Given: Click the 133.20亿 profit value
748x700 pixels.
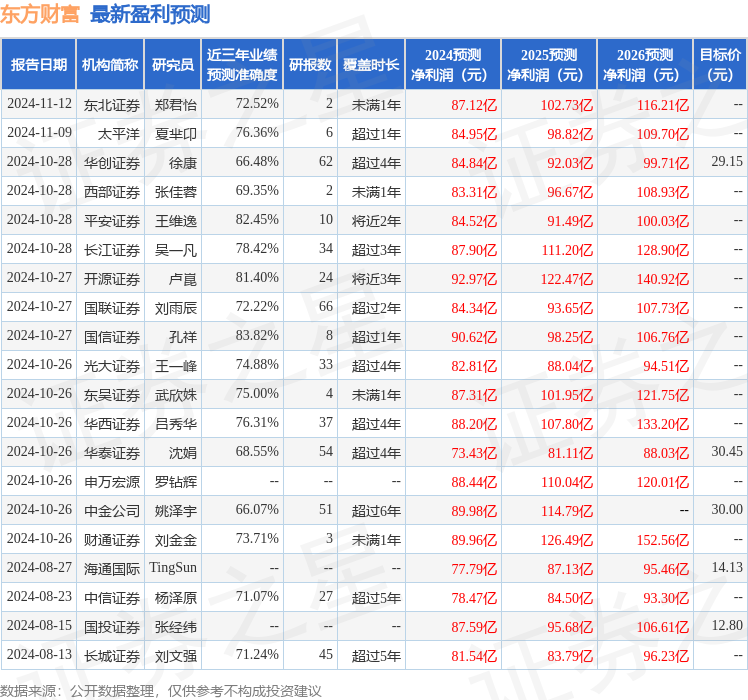Looking at the screenshot, I should (663, 424).
